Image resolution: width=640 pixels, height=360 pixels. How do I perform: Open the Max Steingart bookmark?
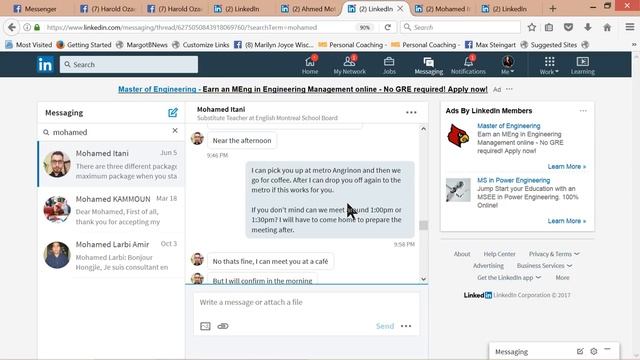490,44
